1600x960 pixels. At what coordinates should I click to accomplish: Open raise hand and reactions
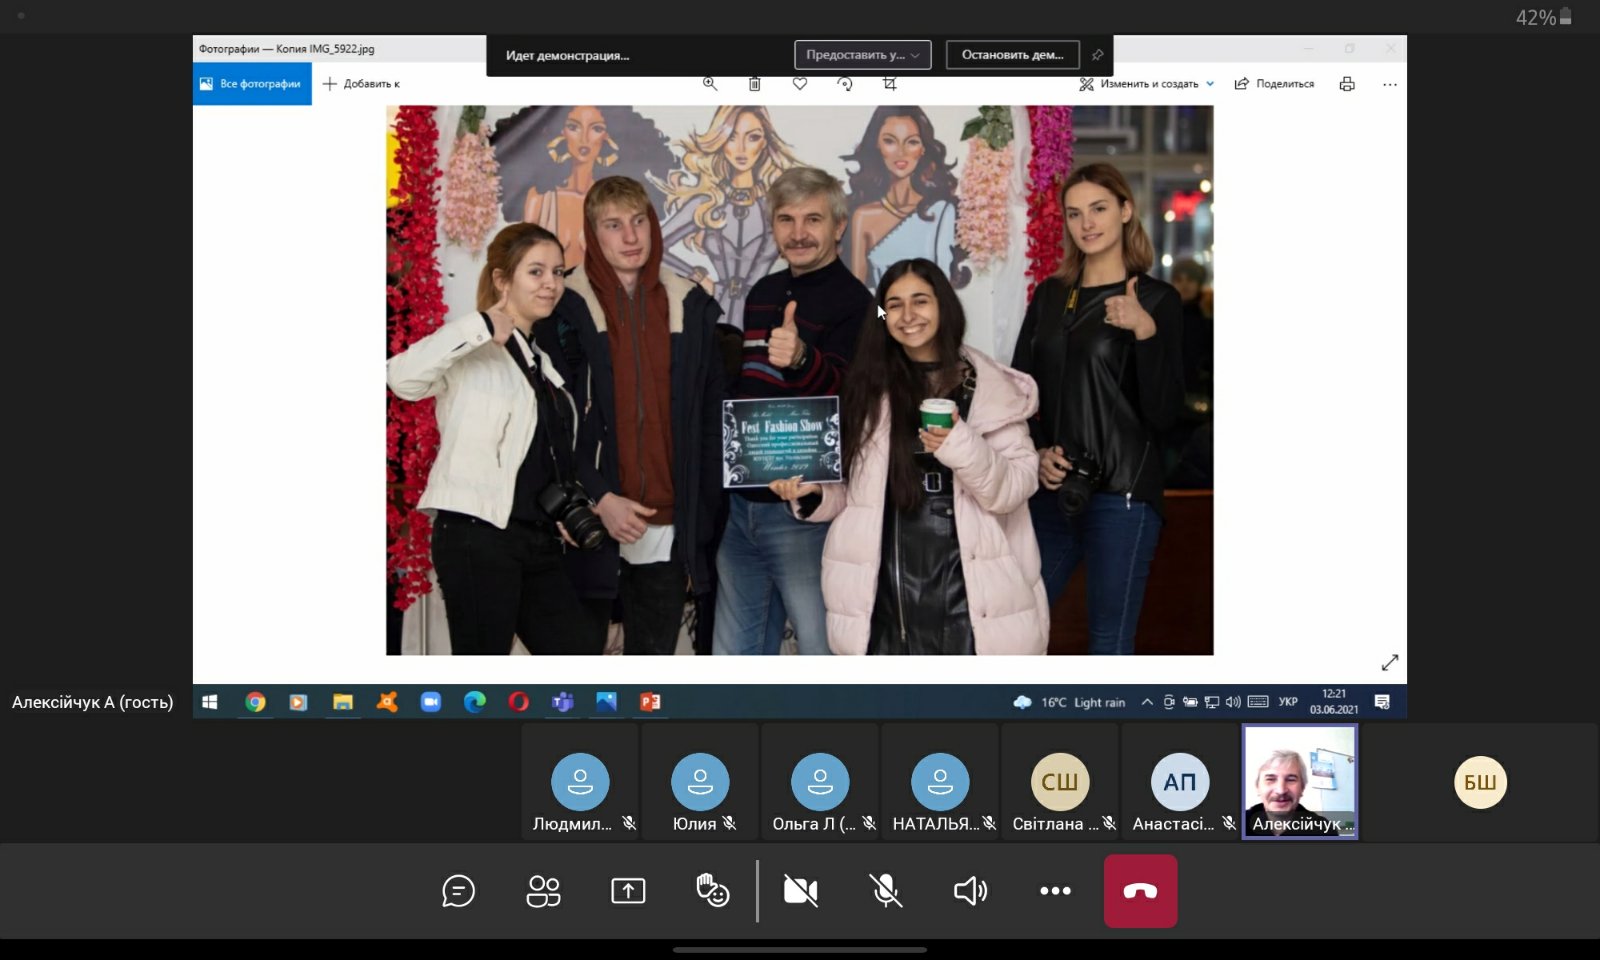[x=712, y=891]
